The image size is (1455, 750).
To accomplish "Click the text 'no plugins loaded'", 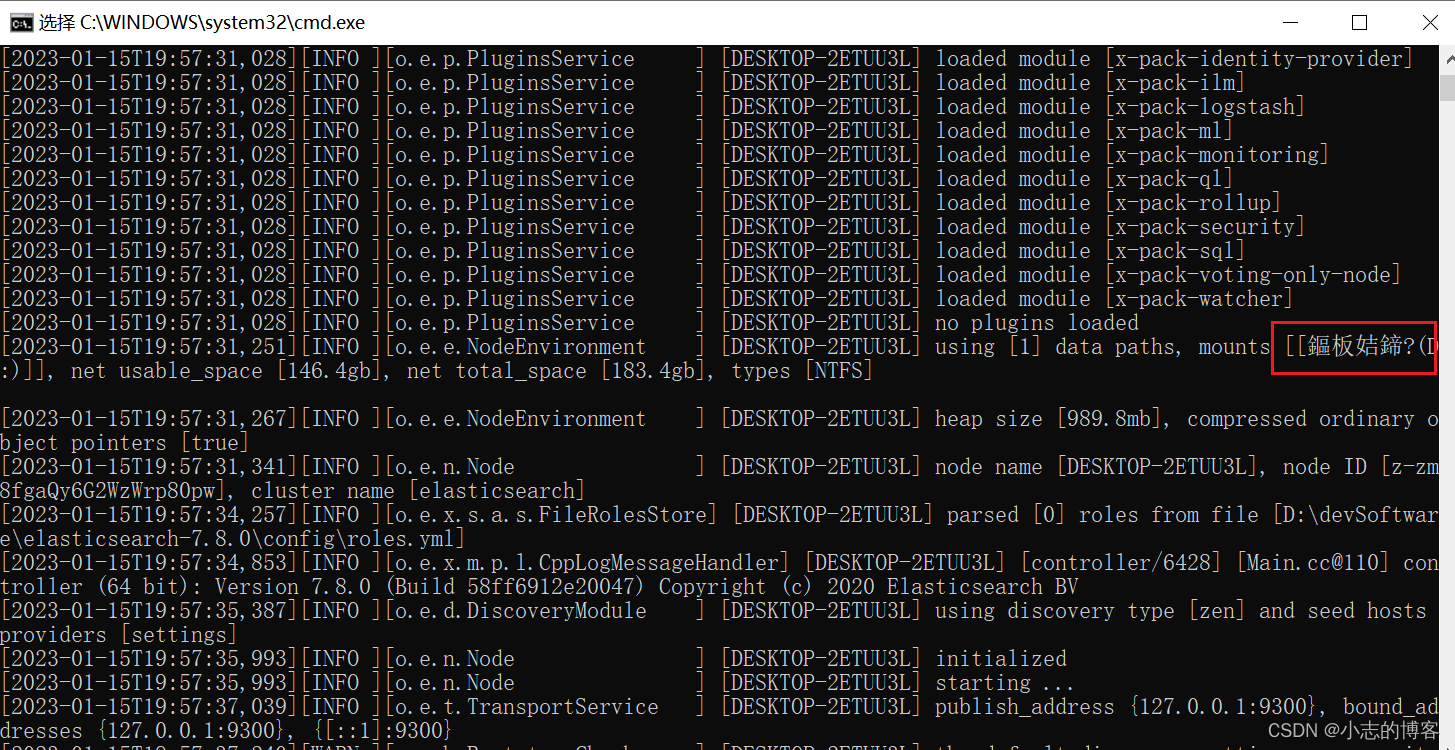I will coord(1037,323).
